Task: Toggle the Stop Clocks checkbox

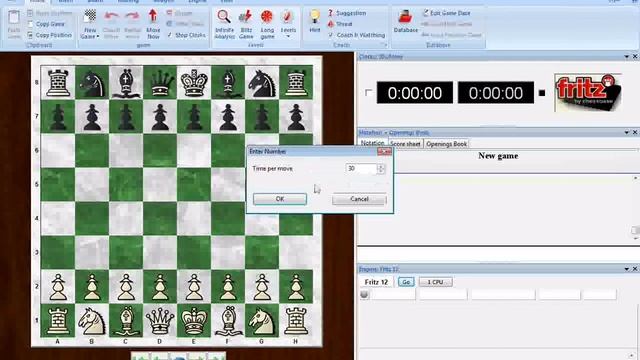Action: point(170,35)
